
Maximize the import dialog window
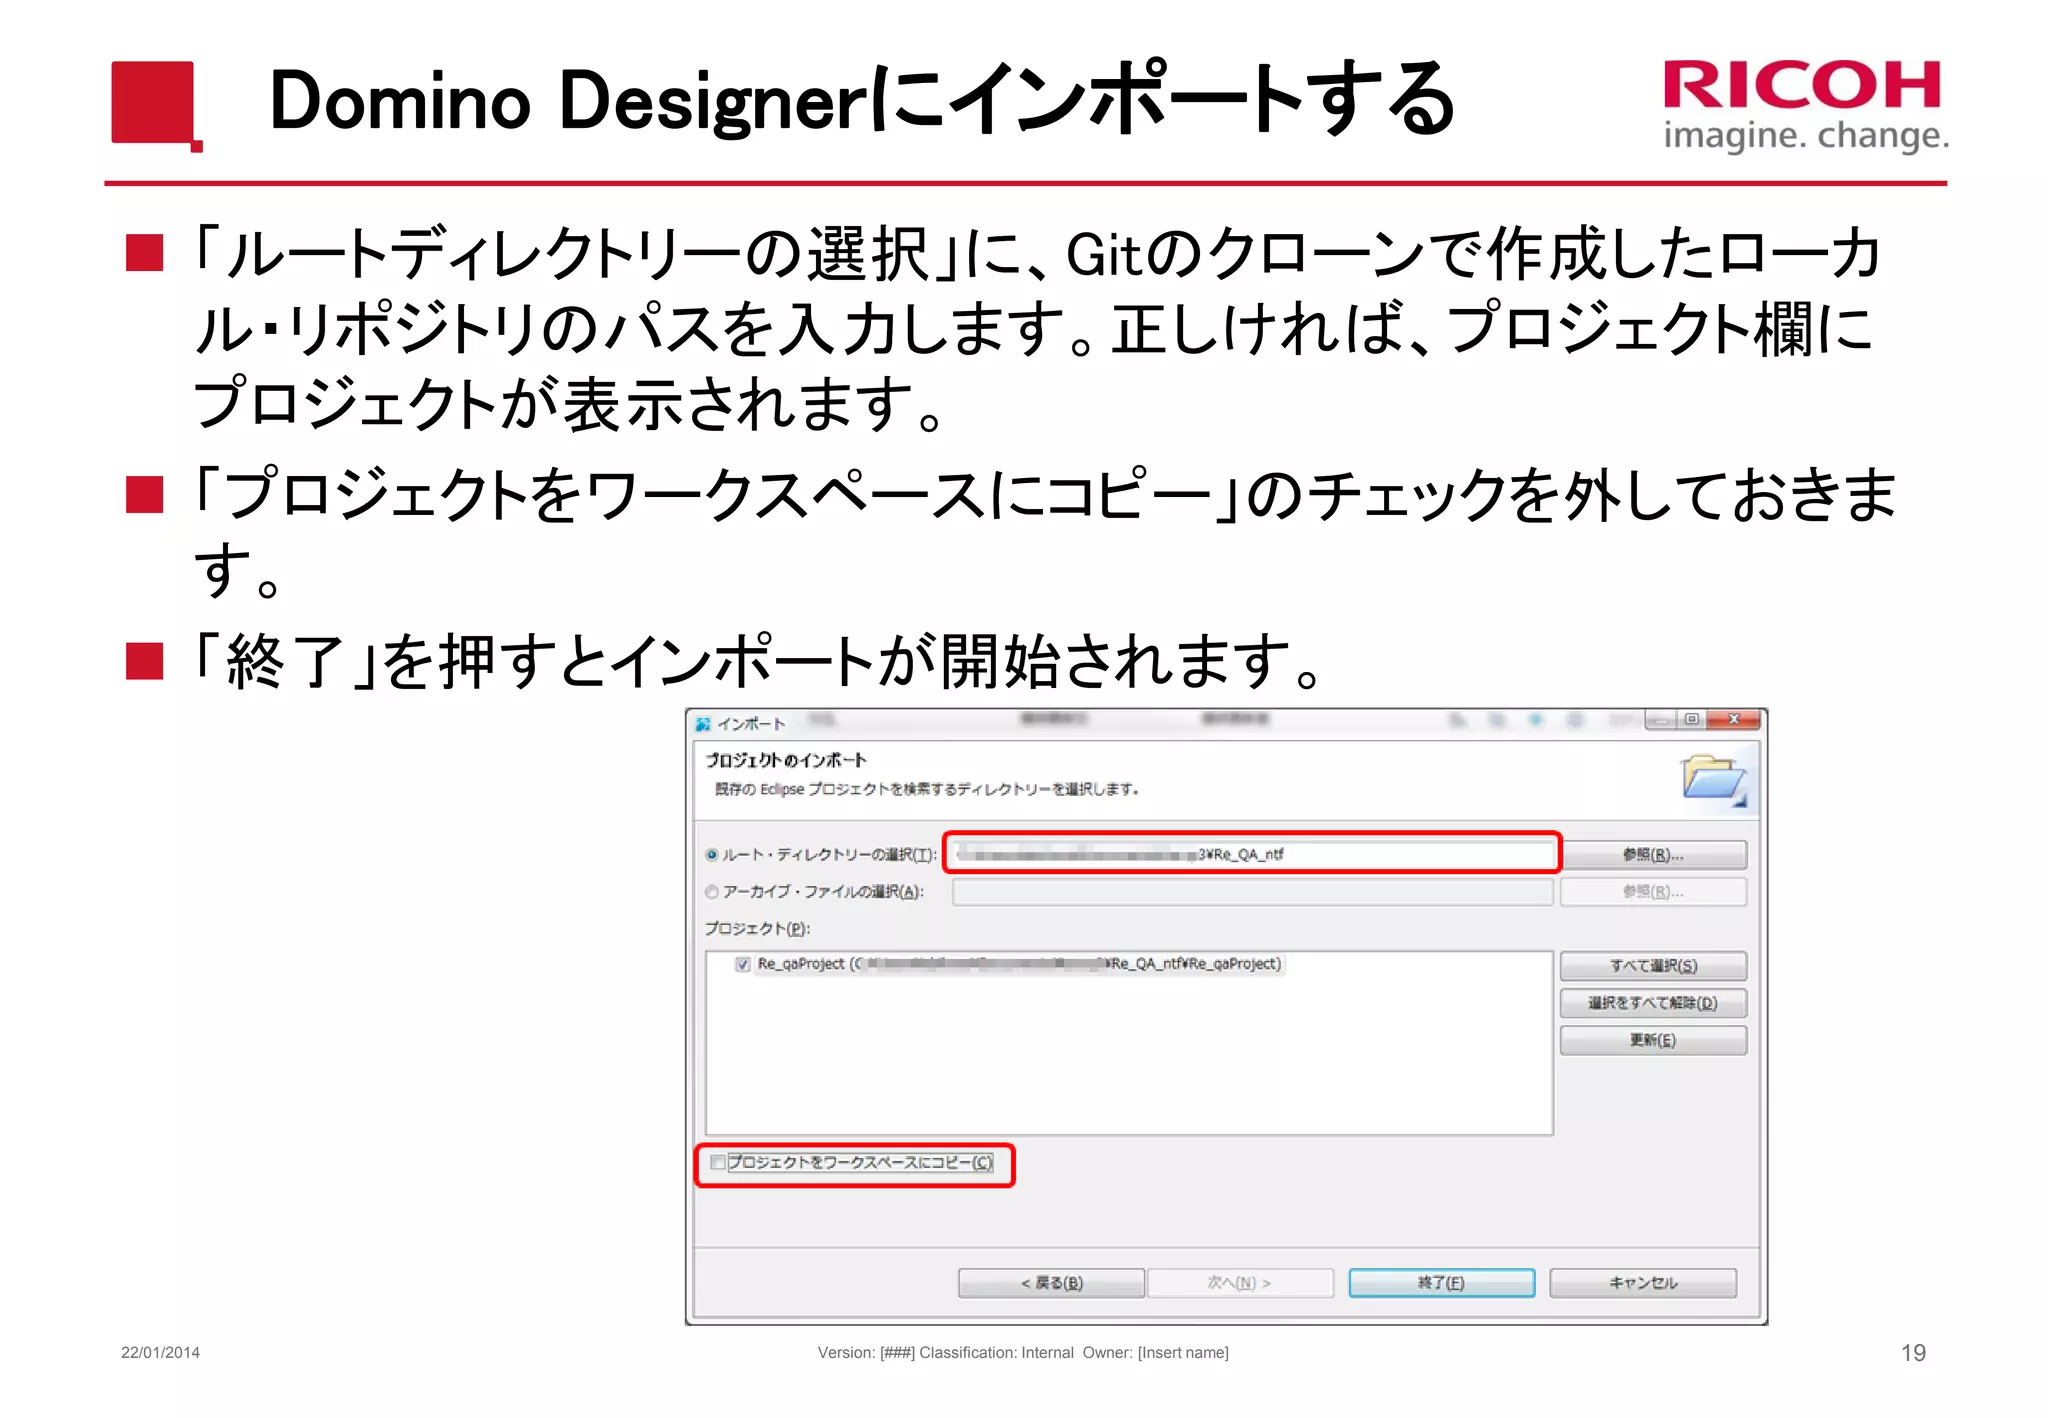(1692, 719)
